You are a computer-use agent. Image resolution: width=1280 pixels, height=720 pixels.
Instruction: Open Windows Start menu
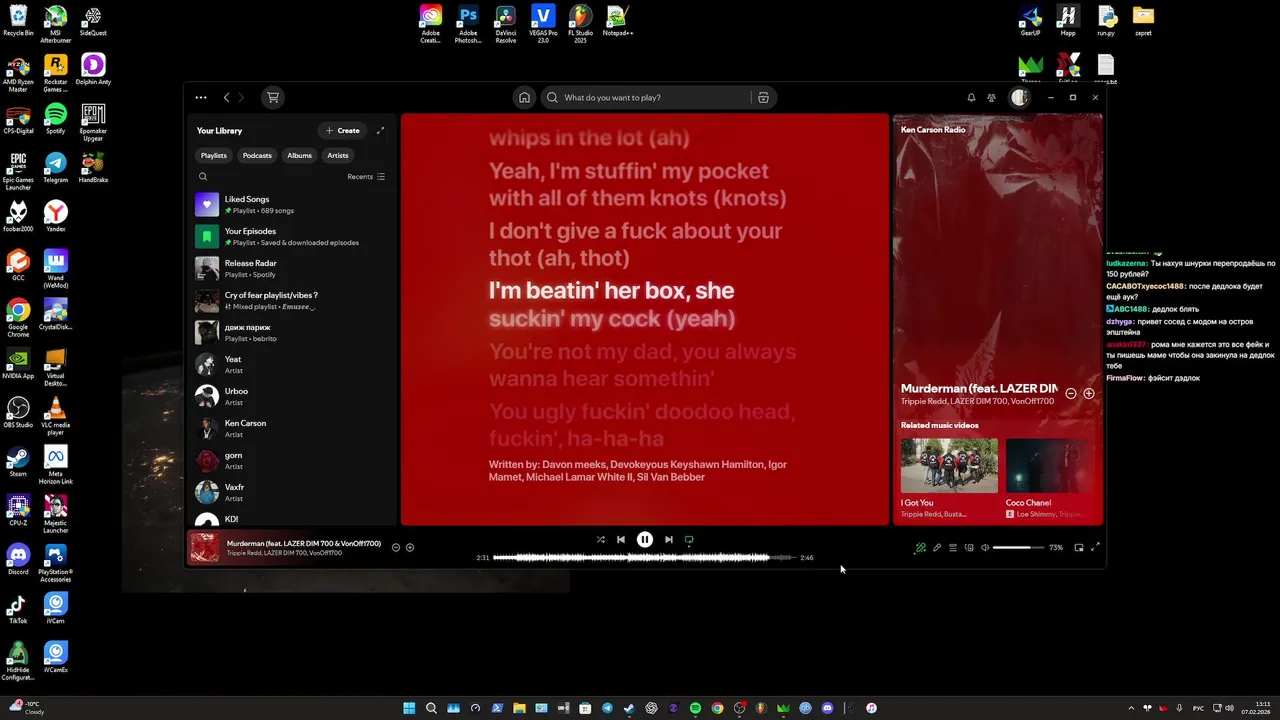409,708
